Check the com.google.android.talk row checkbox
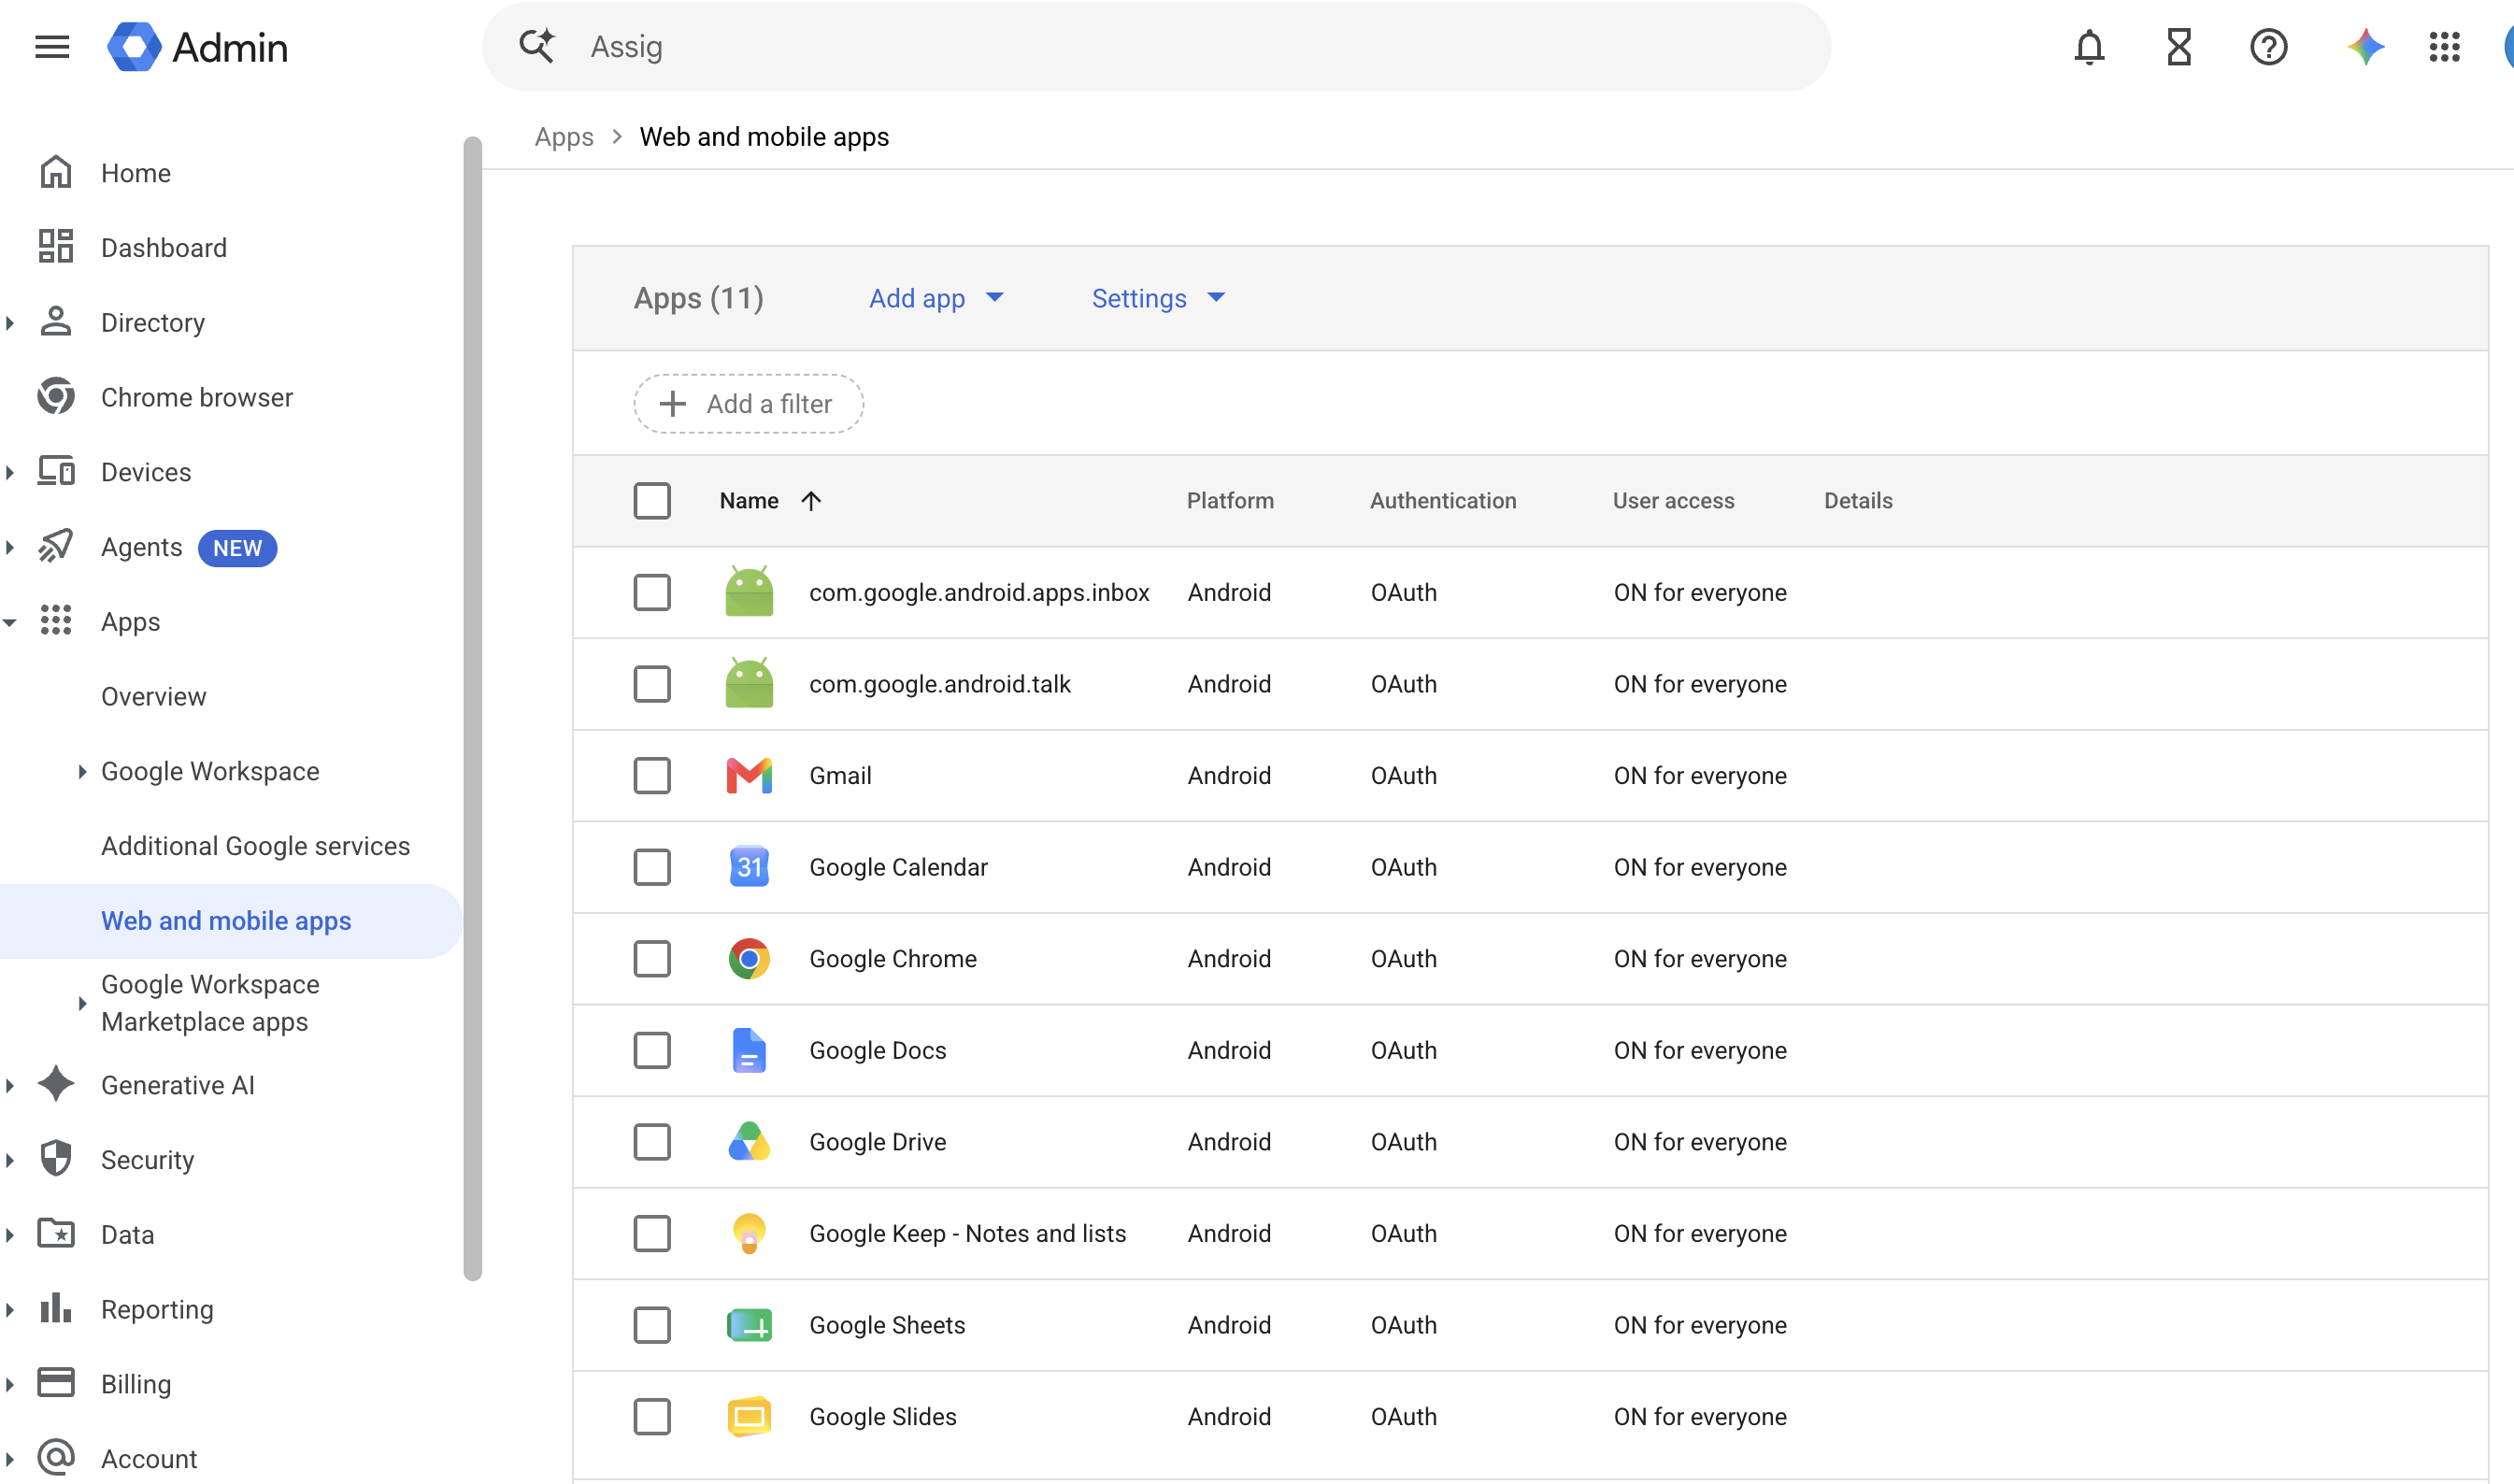The image size is (2514, 1484). [x=652, y=684]
